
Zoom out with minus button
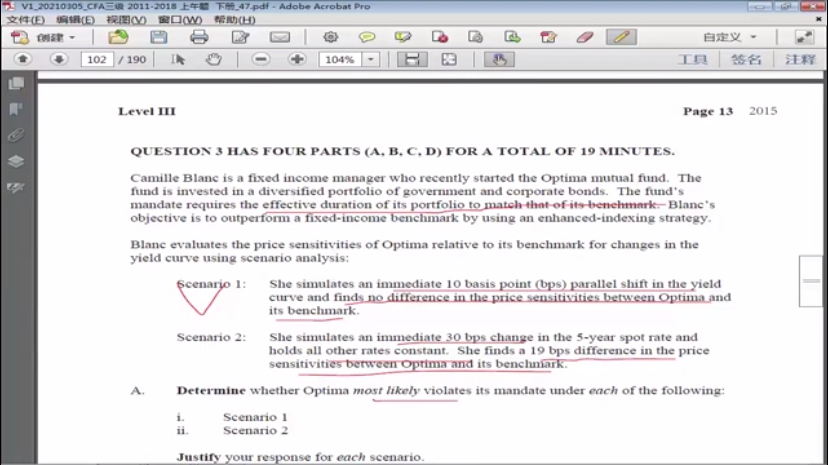(261, 59)
